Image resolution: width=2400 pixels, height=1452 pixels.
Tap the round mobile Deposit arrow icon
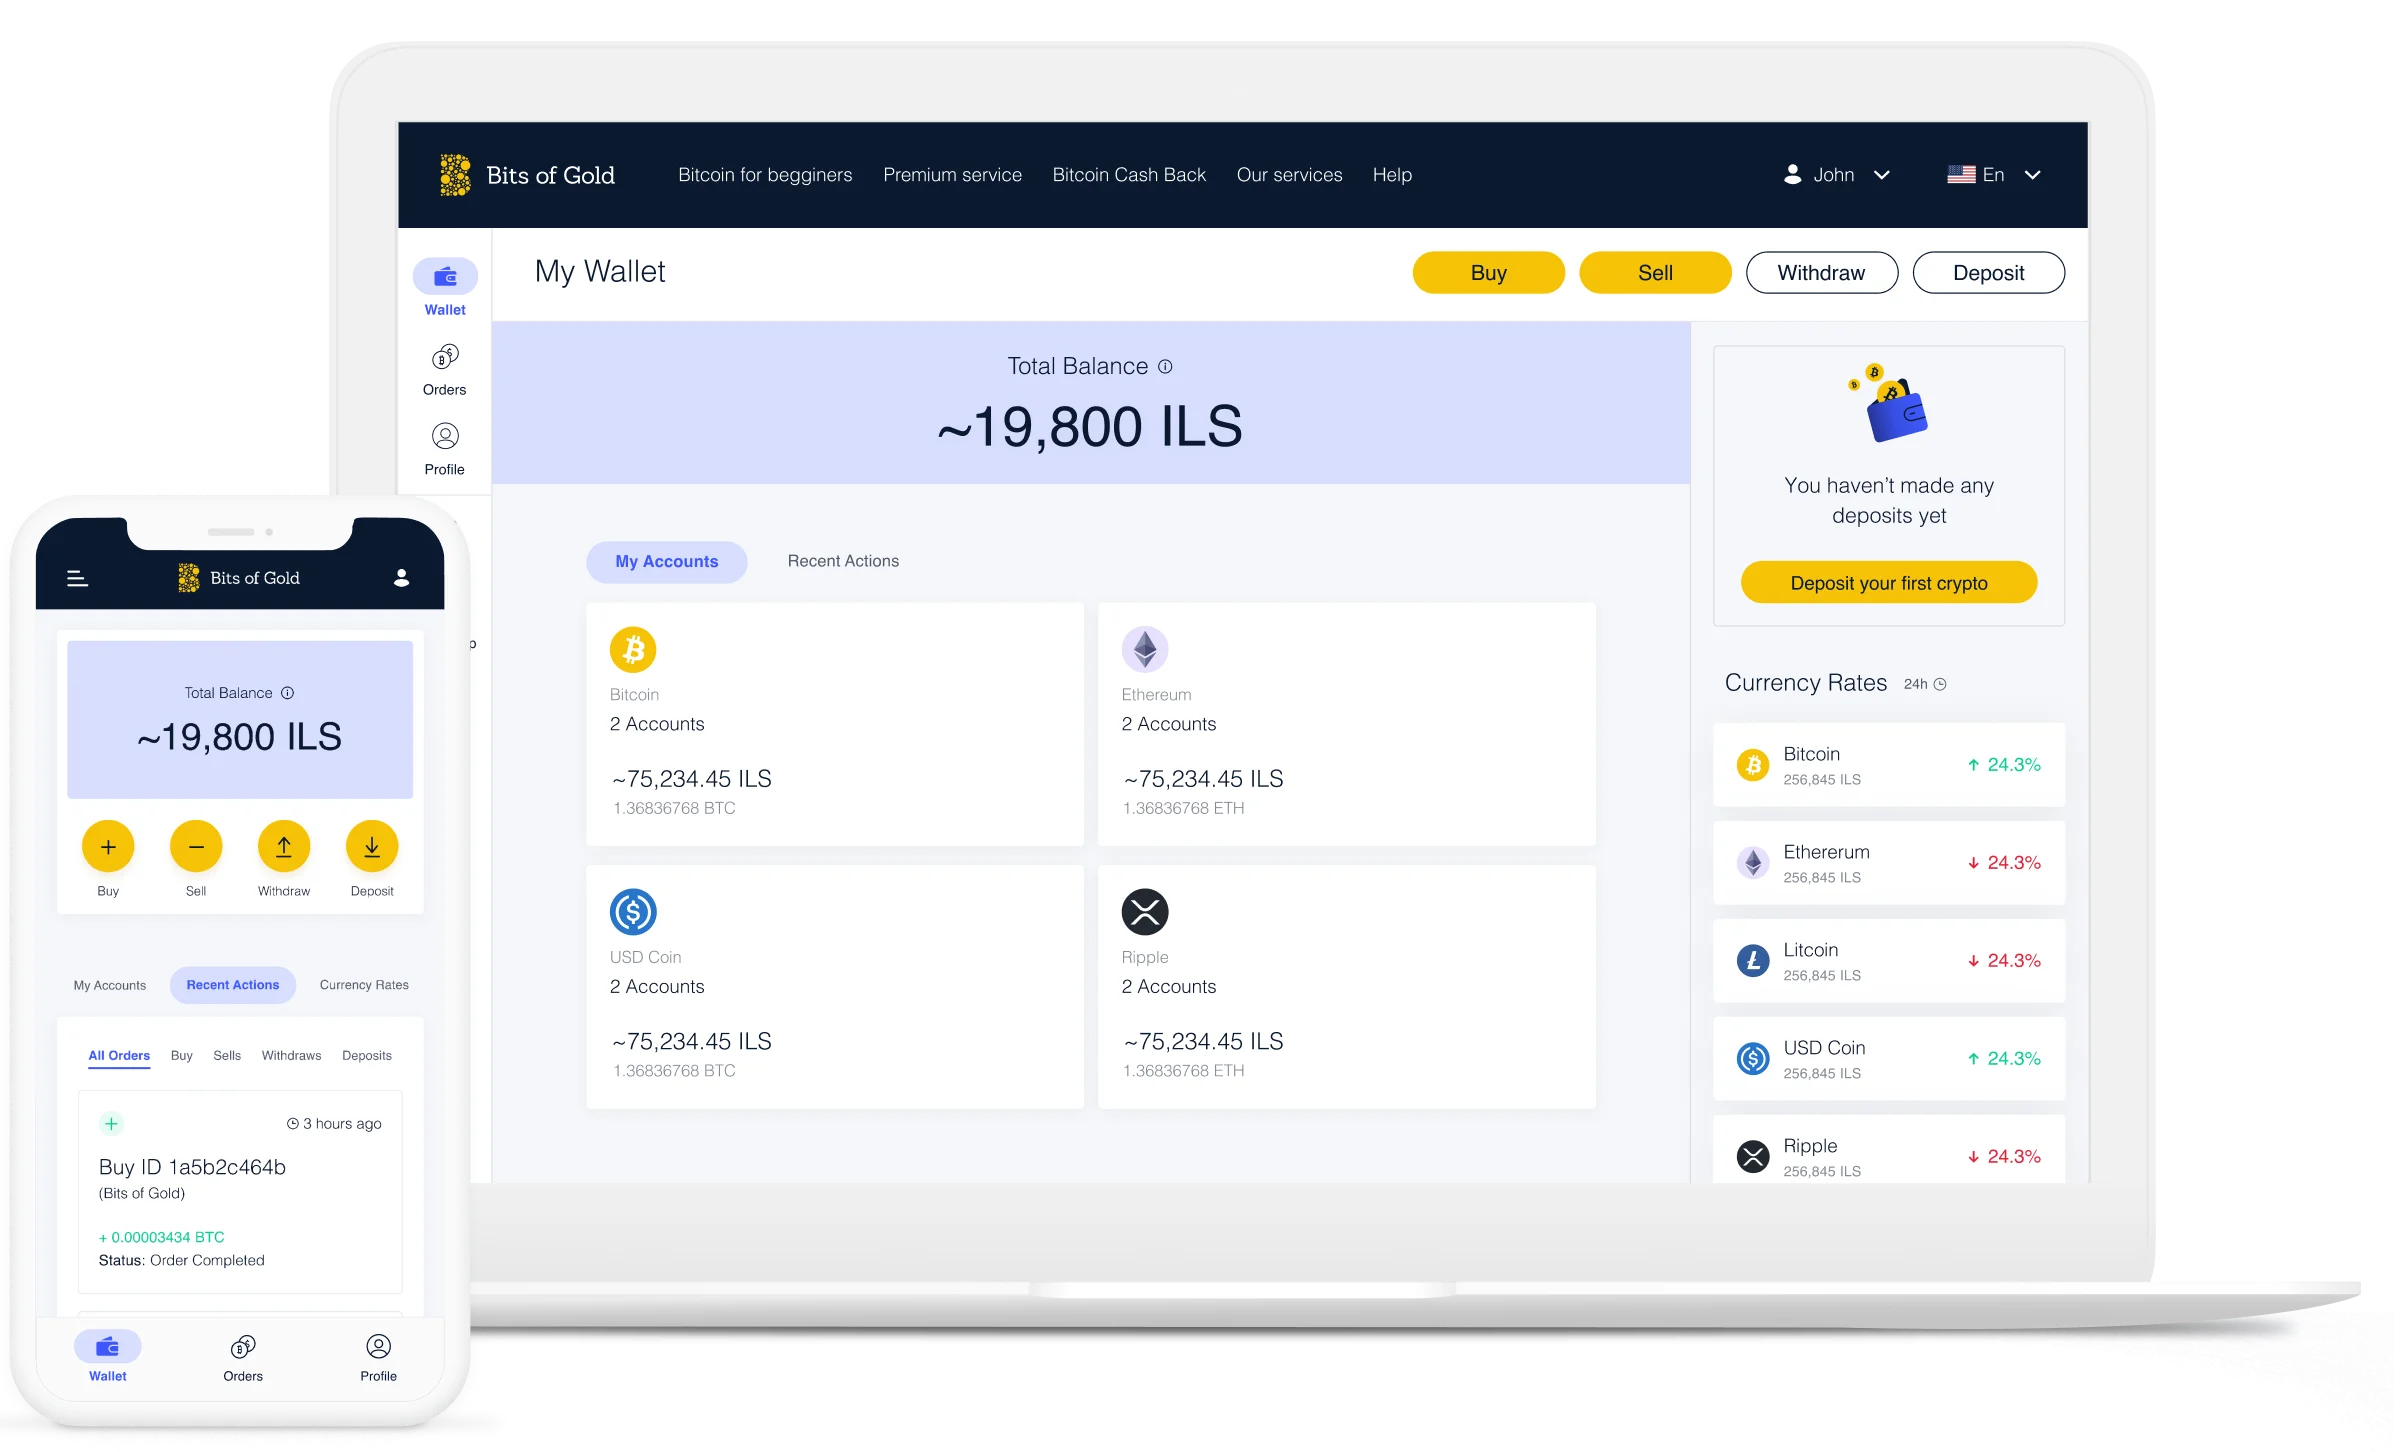[x=372, y=847]
